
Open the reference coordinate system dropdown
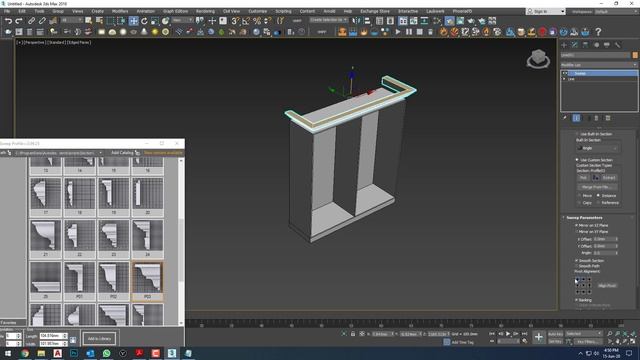coord(182,20)
